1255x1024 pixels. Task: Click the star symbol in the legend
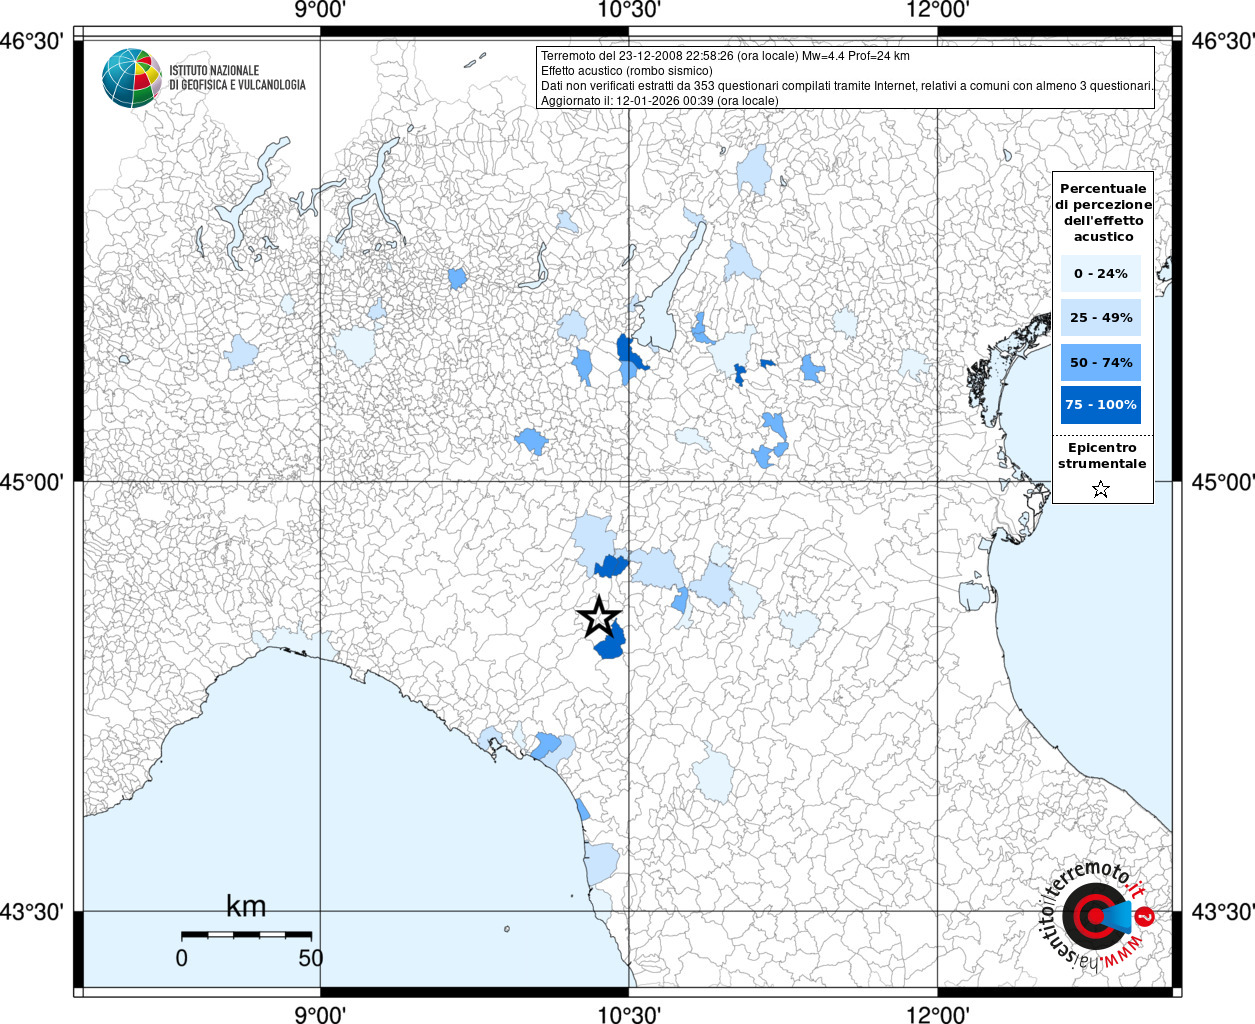click(1101, 489)
